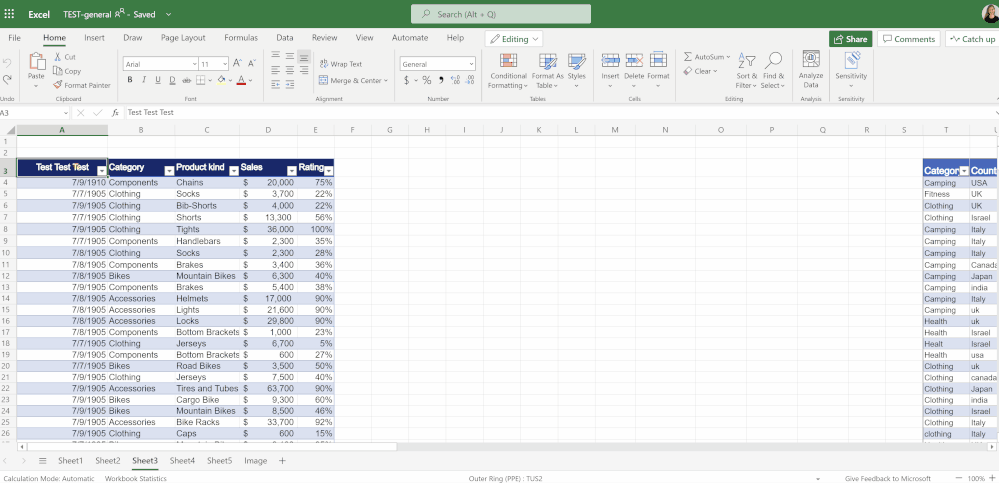Screen dimensions: 999x483
Task: Open the app launcher waffle icon
Action: 9,14
